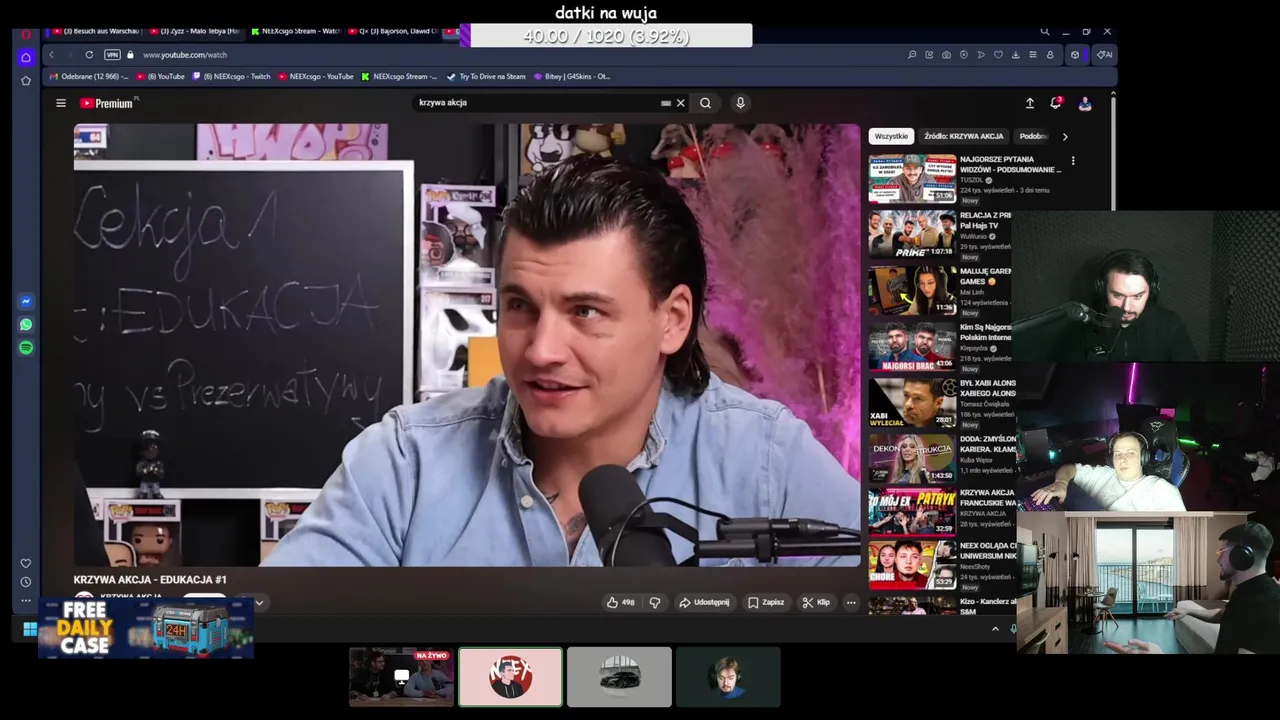1280x720 pixels.
Task: Select the 'Podobne' filter chip
Action: pos(1033,136)
